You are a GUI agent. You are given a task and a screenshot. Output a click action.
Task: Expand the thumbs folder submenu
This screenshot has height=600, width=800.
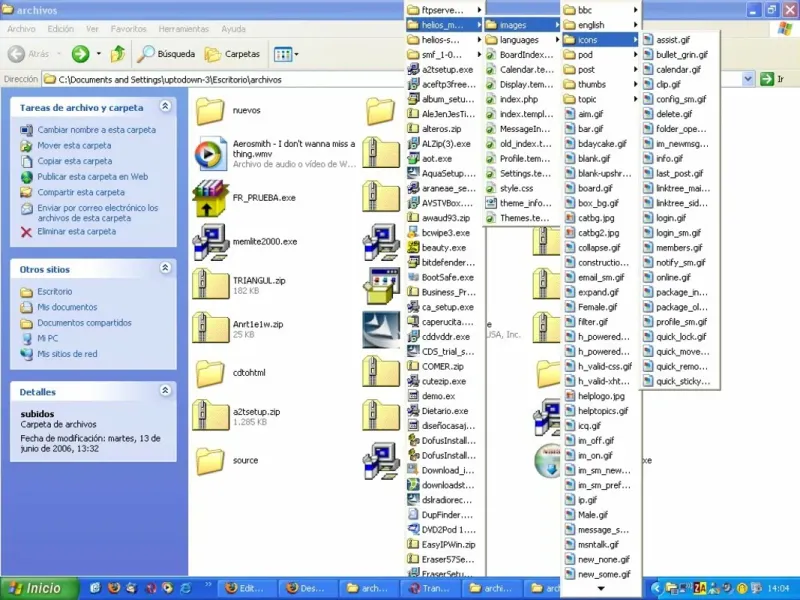(601, 84)
